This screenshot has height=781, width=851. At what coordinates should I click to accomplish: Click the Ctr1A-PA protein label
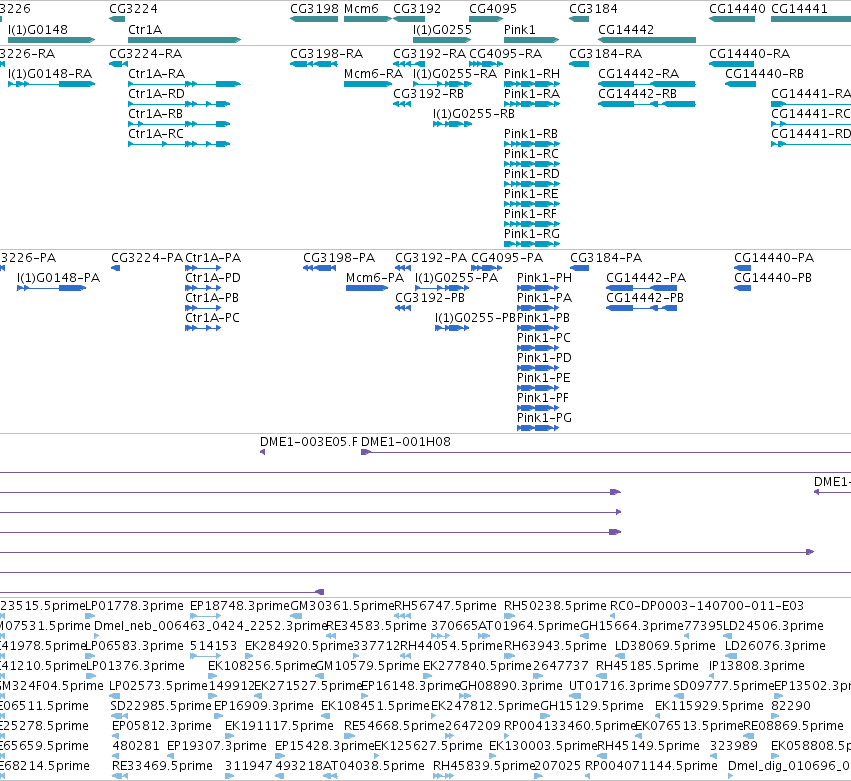coord(213,258)
